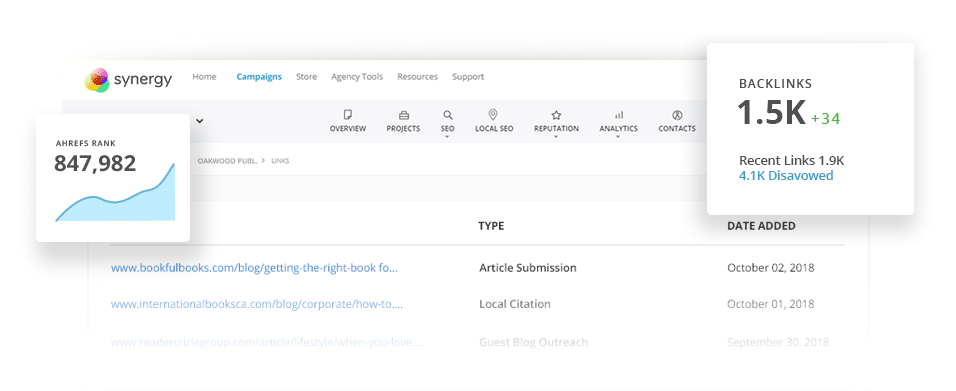Open the Overview document icon

click(348, 115)
